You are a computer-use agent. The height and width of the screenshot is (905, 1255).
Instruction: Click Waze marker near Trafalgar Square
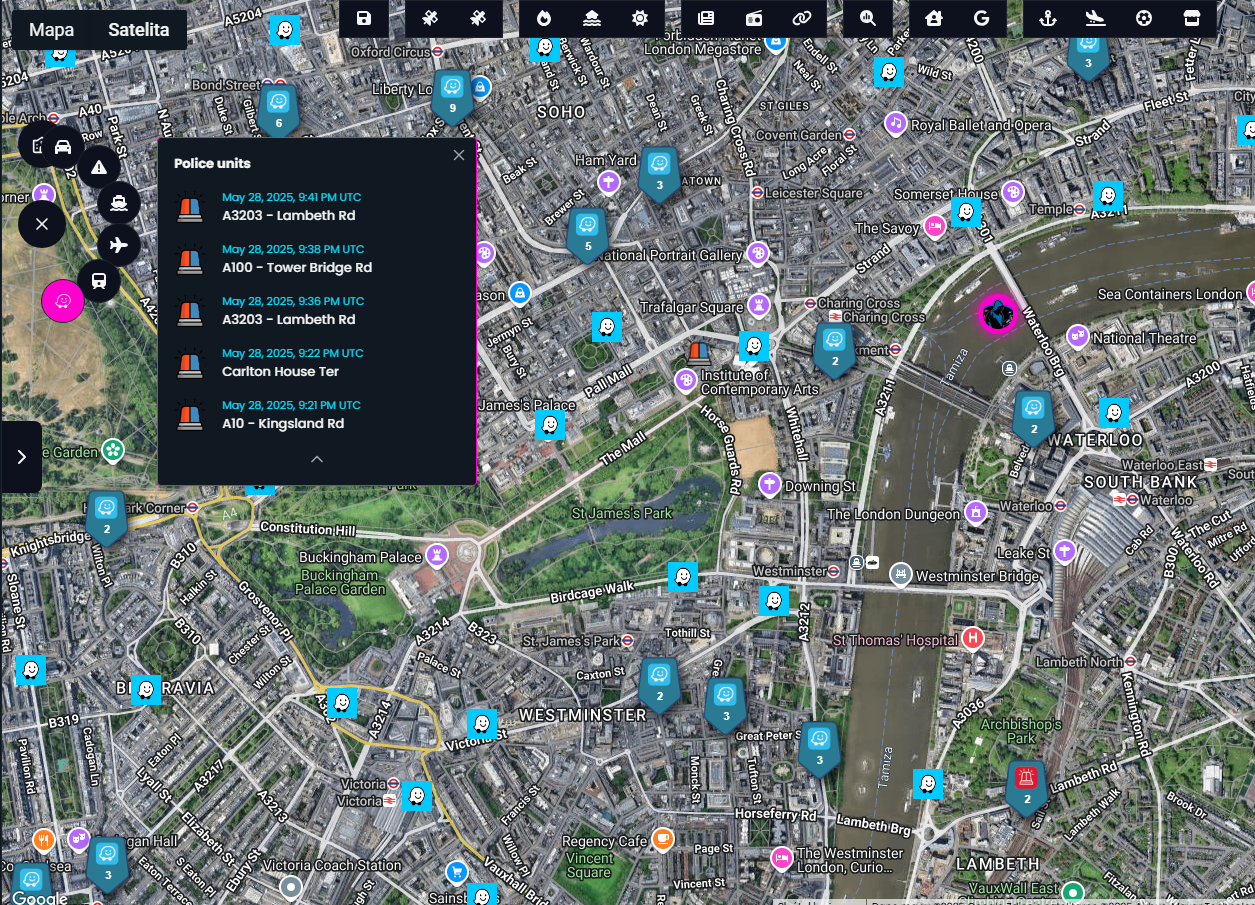point(754,346)
